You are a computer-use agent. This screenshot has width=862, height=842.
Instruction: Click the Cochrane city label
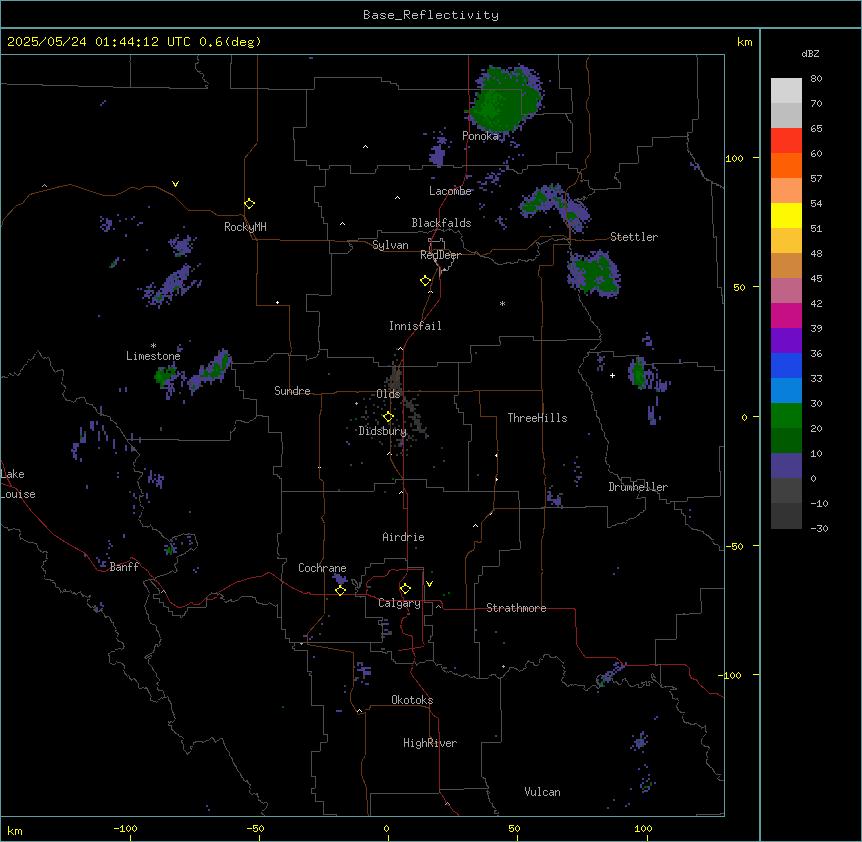pyautogui.click(x=322, y=568)
